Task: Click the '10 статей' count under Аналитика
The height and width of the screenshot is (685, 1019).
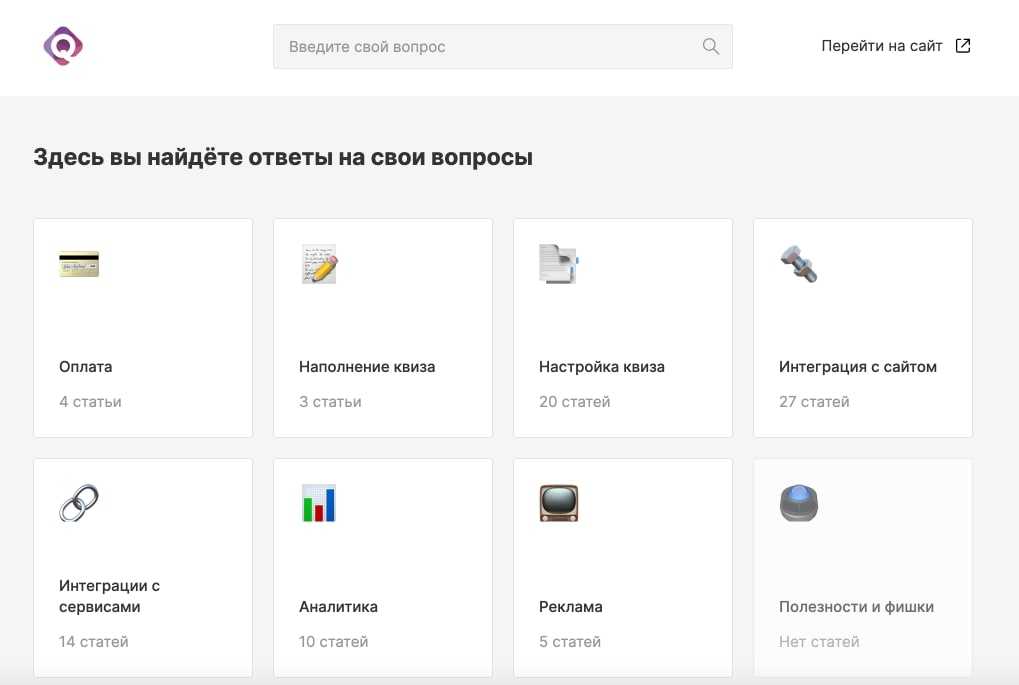Action: (333, 642)
